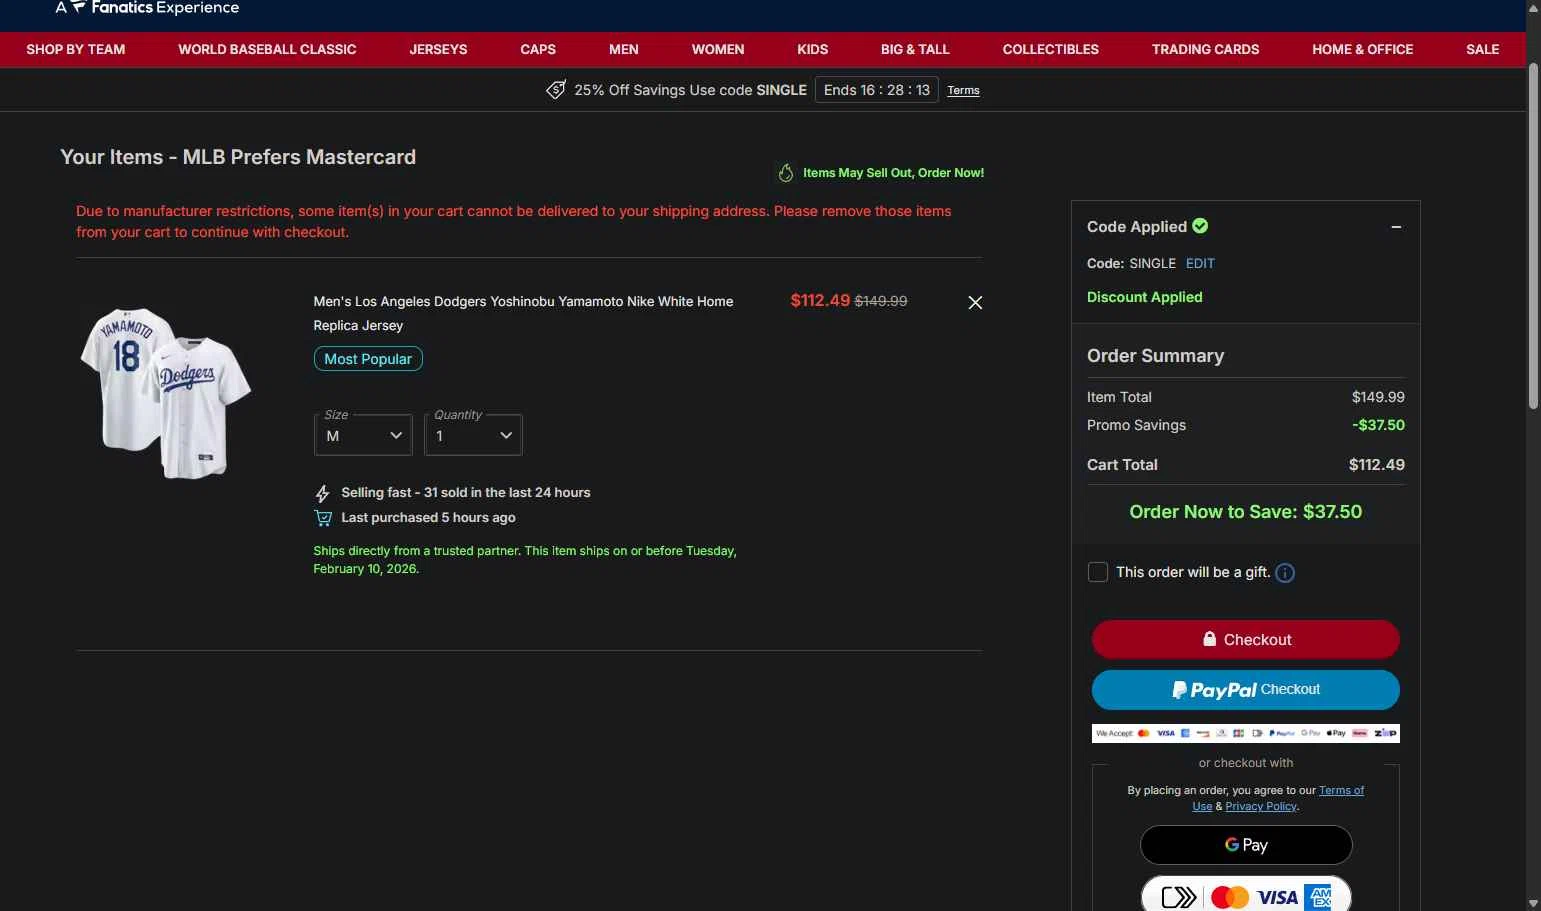Click the Most Popular badge
This screenshot has width=1541, height=911.
(368, 359)
